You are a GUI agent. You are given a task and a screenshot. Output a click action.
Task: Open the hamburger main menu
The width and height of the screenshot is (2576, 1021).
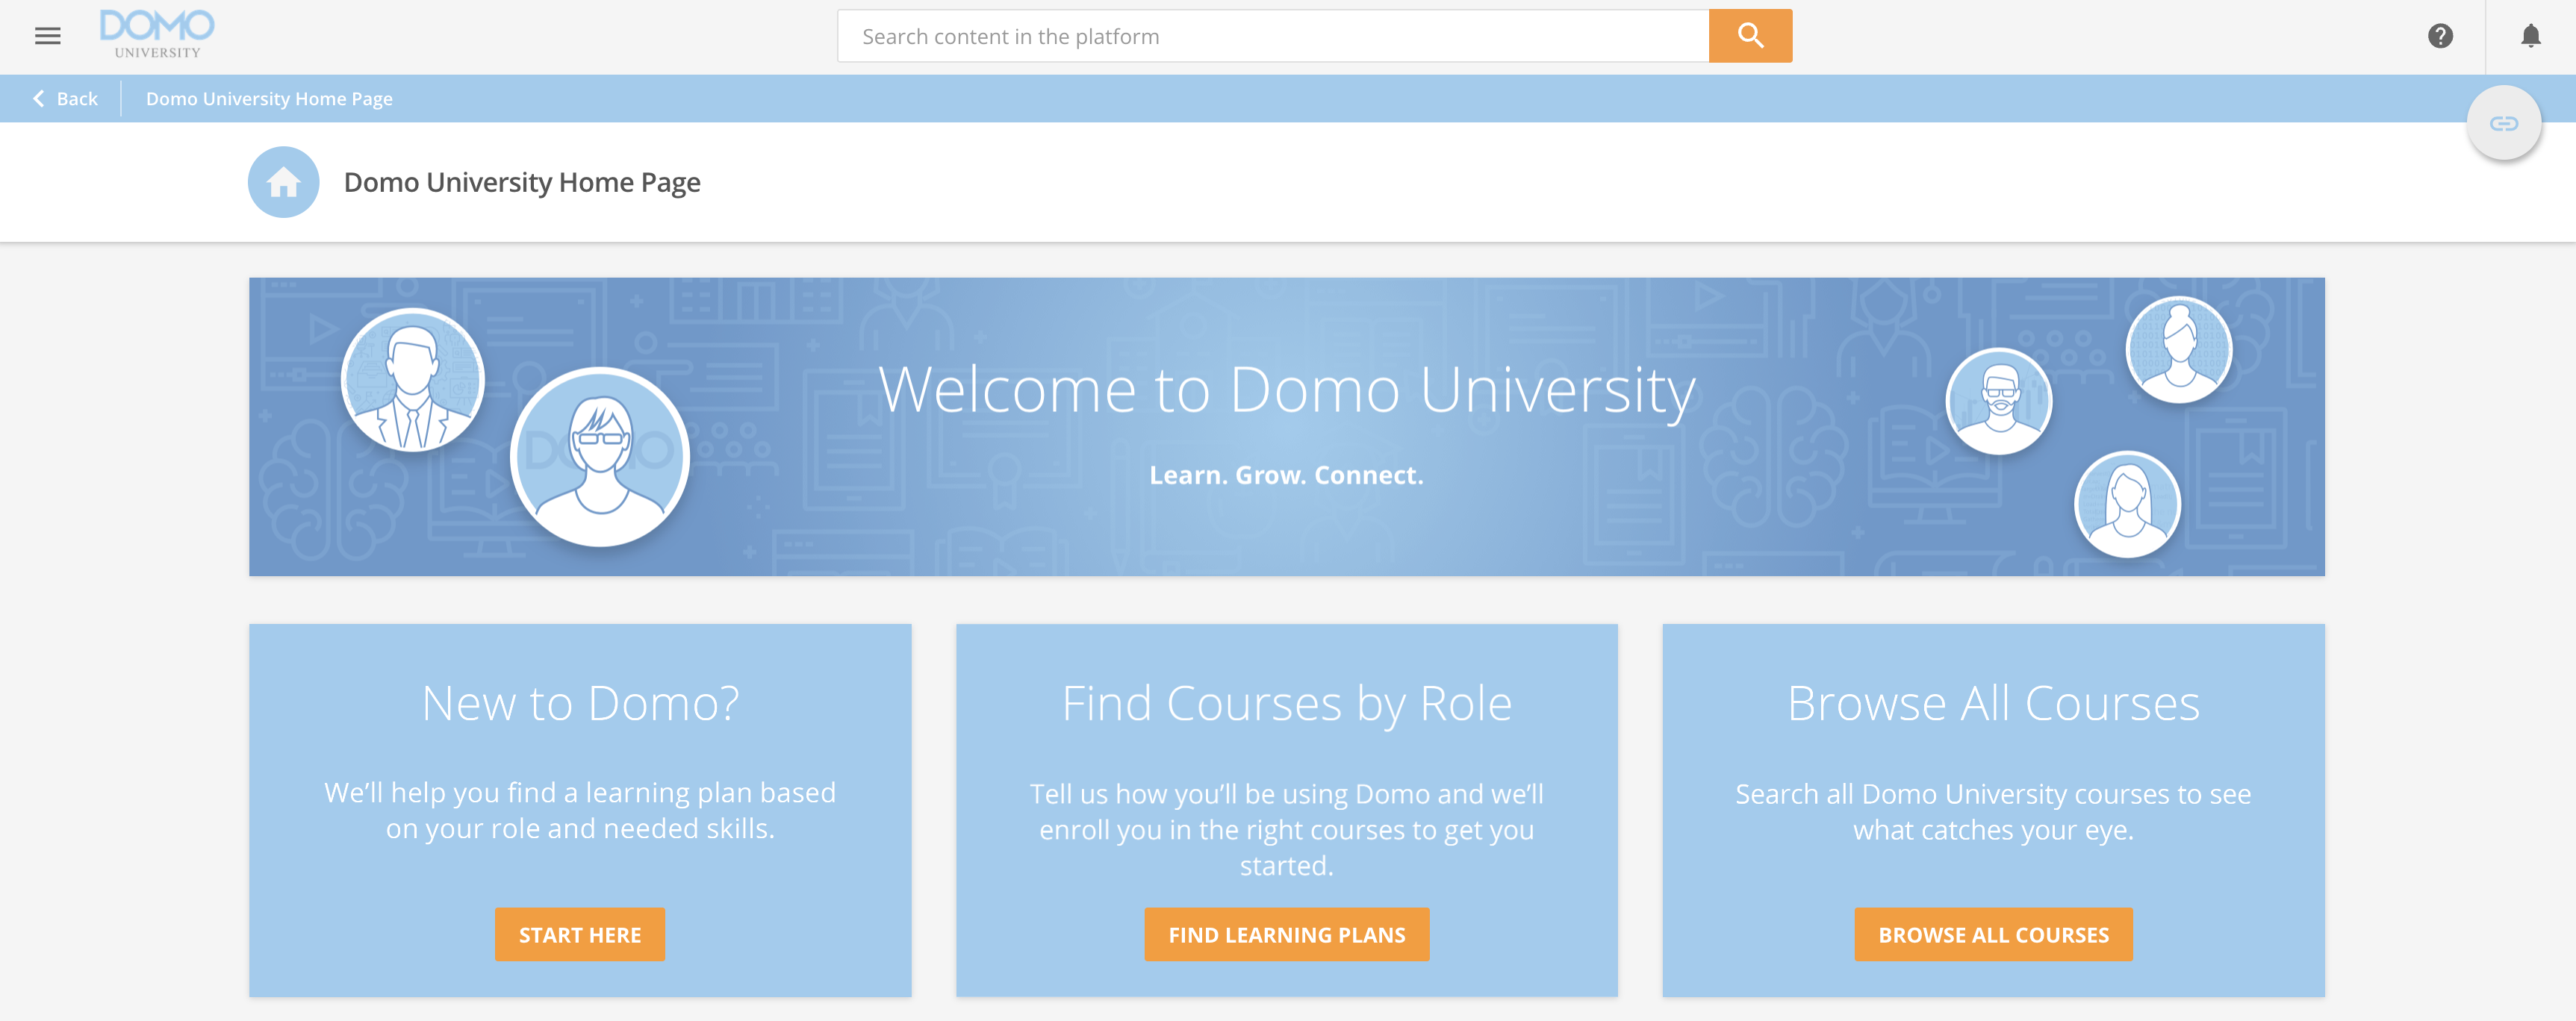47,36
